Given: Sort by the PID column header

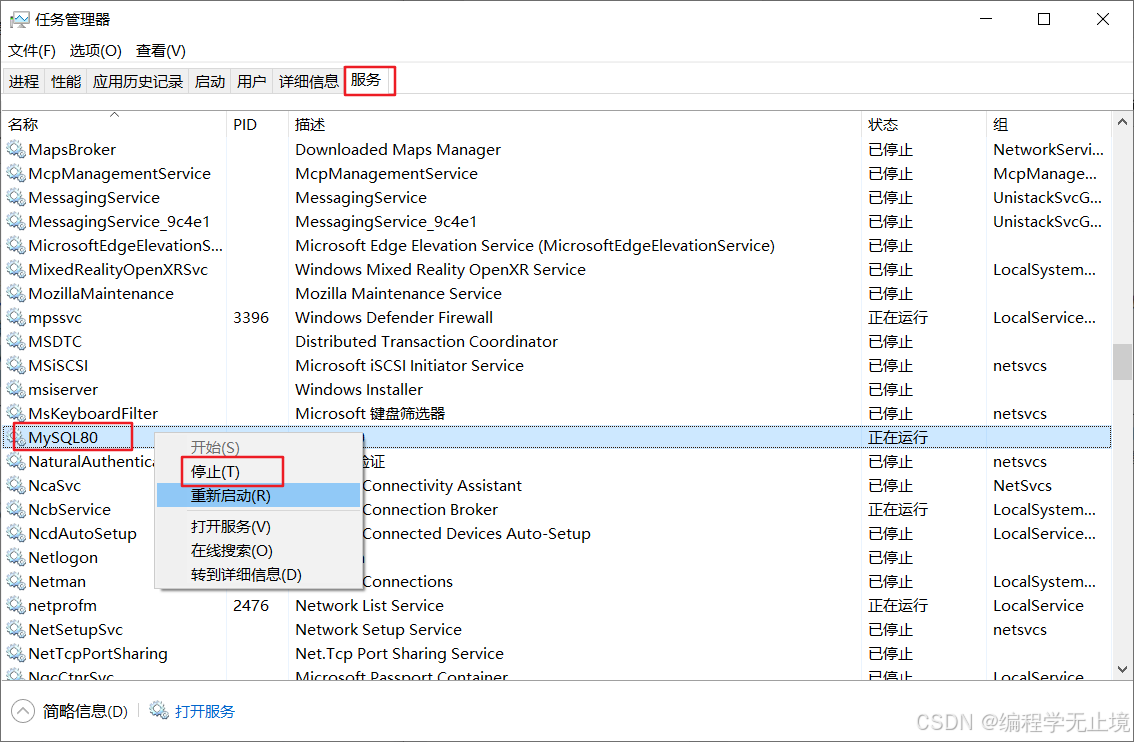Looking at the screenshot, I should point(257,124).
